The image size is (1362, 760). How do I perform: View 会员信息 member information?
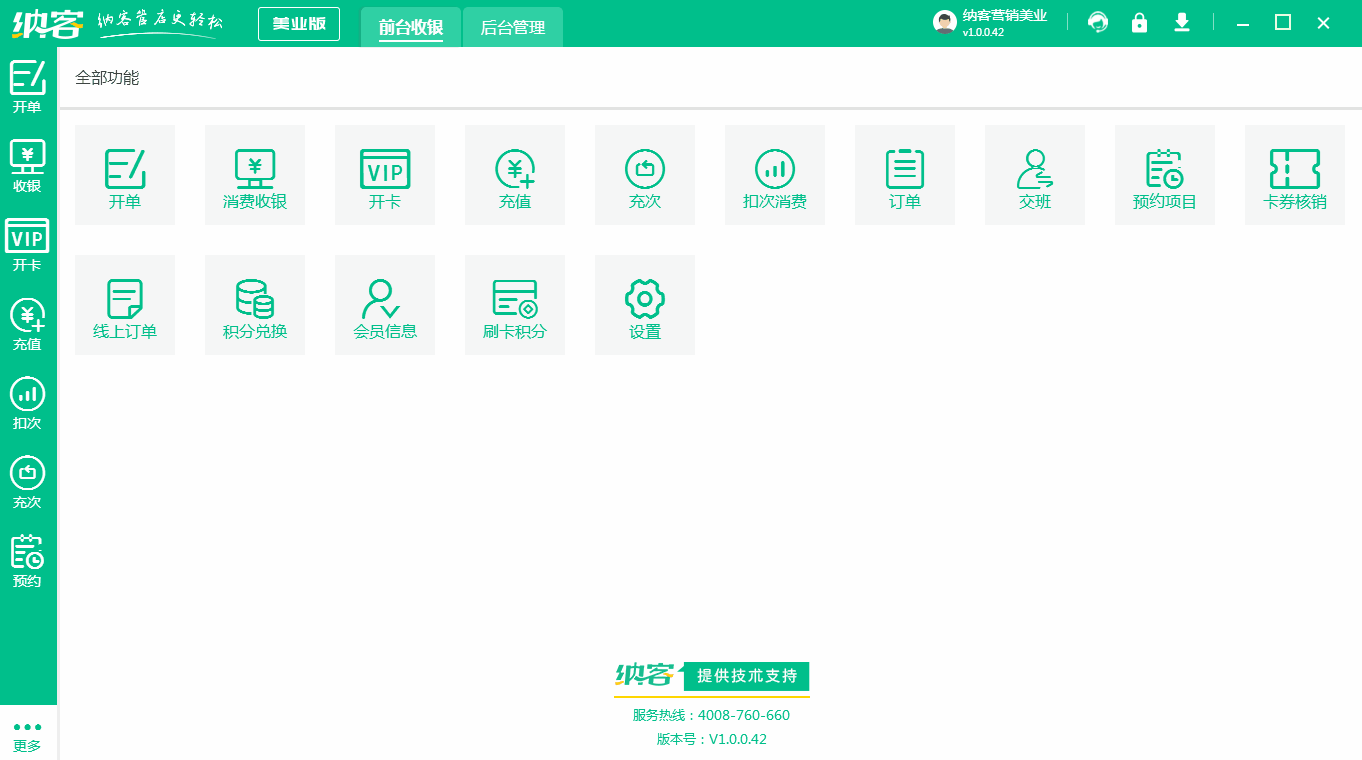[385, 304]
